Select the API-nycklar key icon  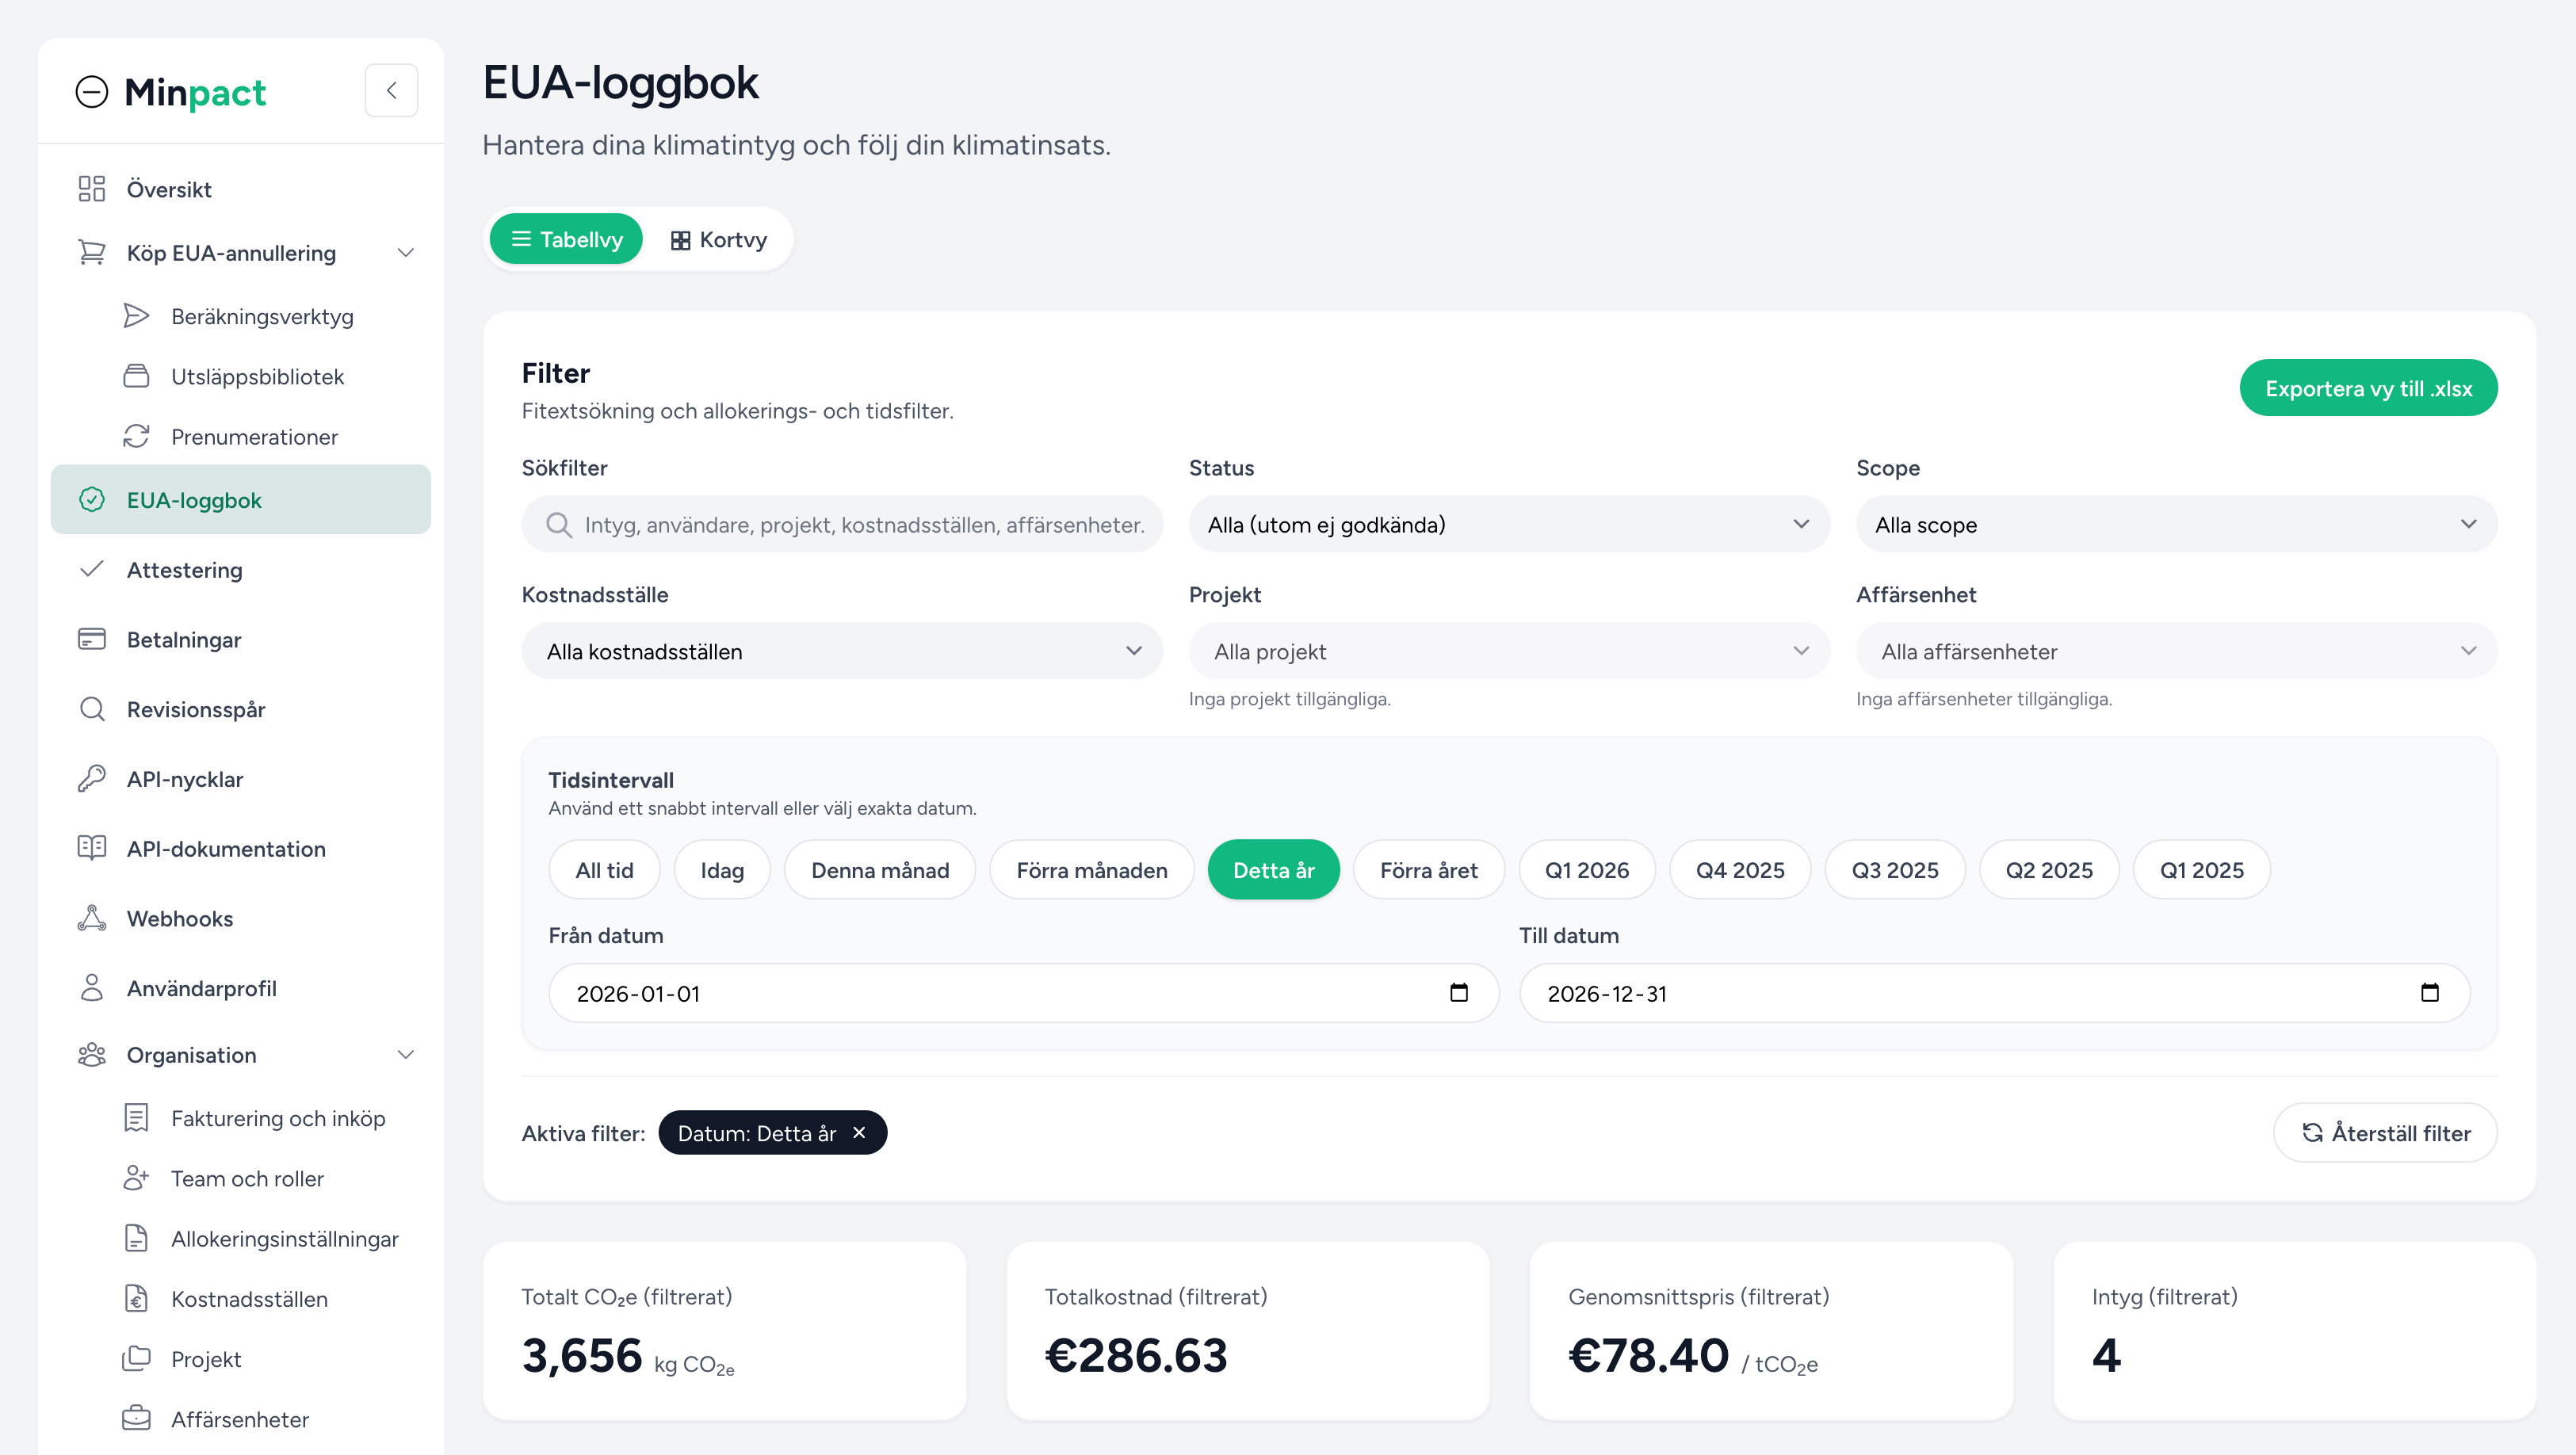pyautogui.click(x=92, y=778)
